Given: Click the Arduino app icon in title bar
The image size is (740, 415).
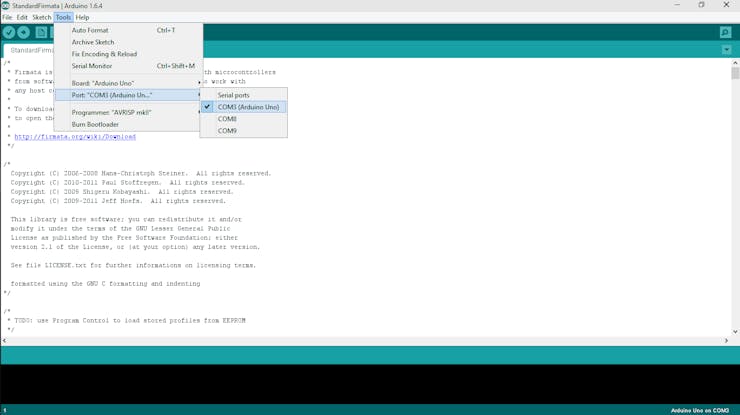Looking at the screenshot, I should click(x=5, y=5).
